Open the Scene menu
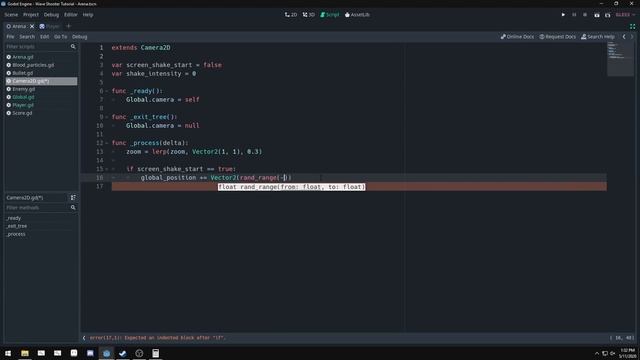Screen dimensions: 640x360 pyautogui.click(x=11, y=15)
